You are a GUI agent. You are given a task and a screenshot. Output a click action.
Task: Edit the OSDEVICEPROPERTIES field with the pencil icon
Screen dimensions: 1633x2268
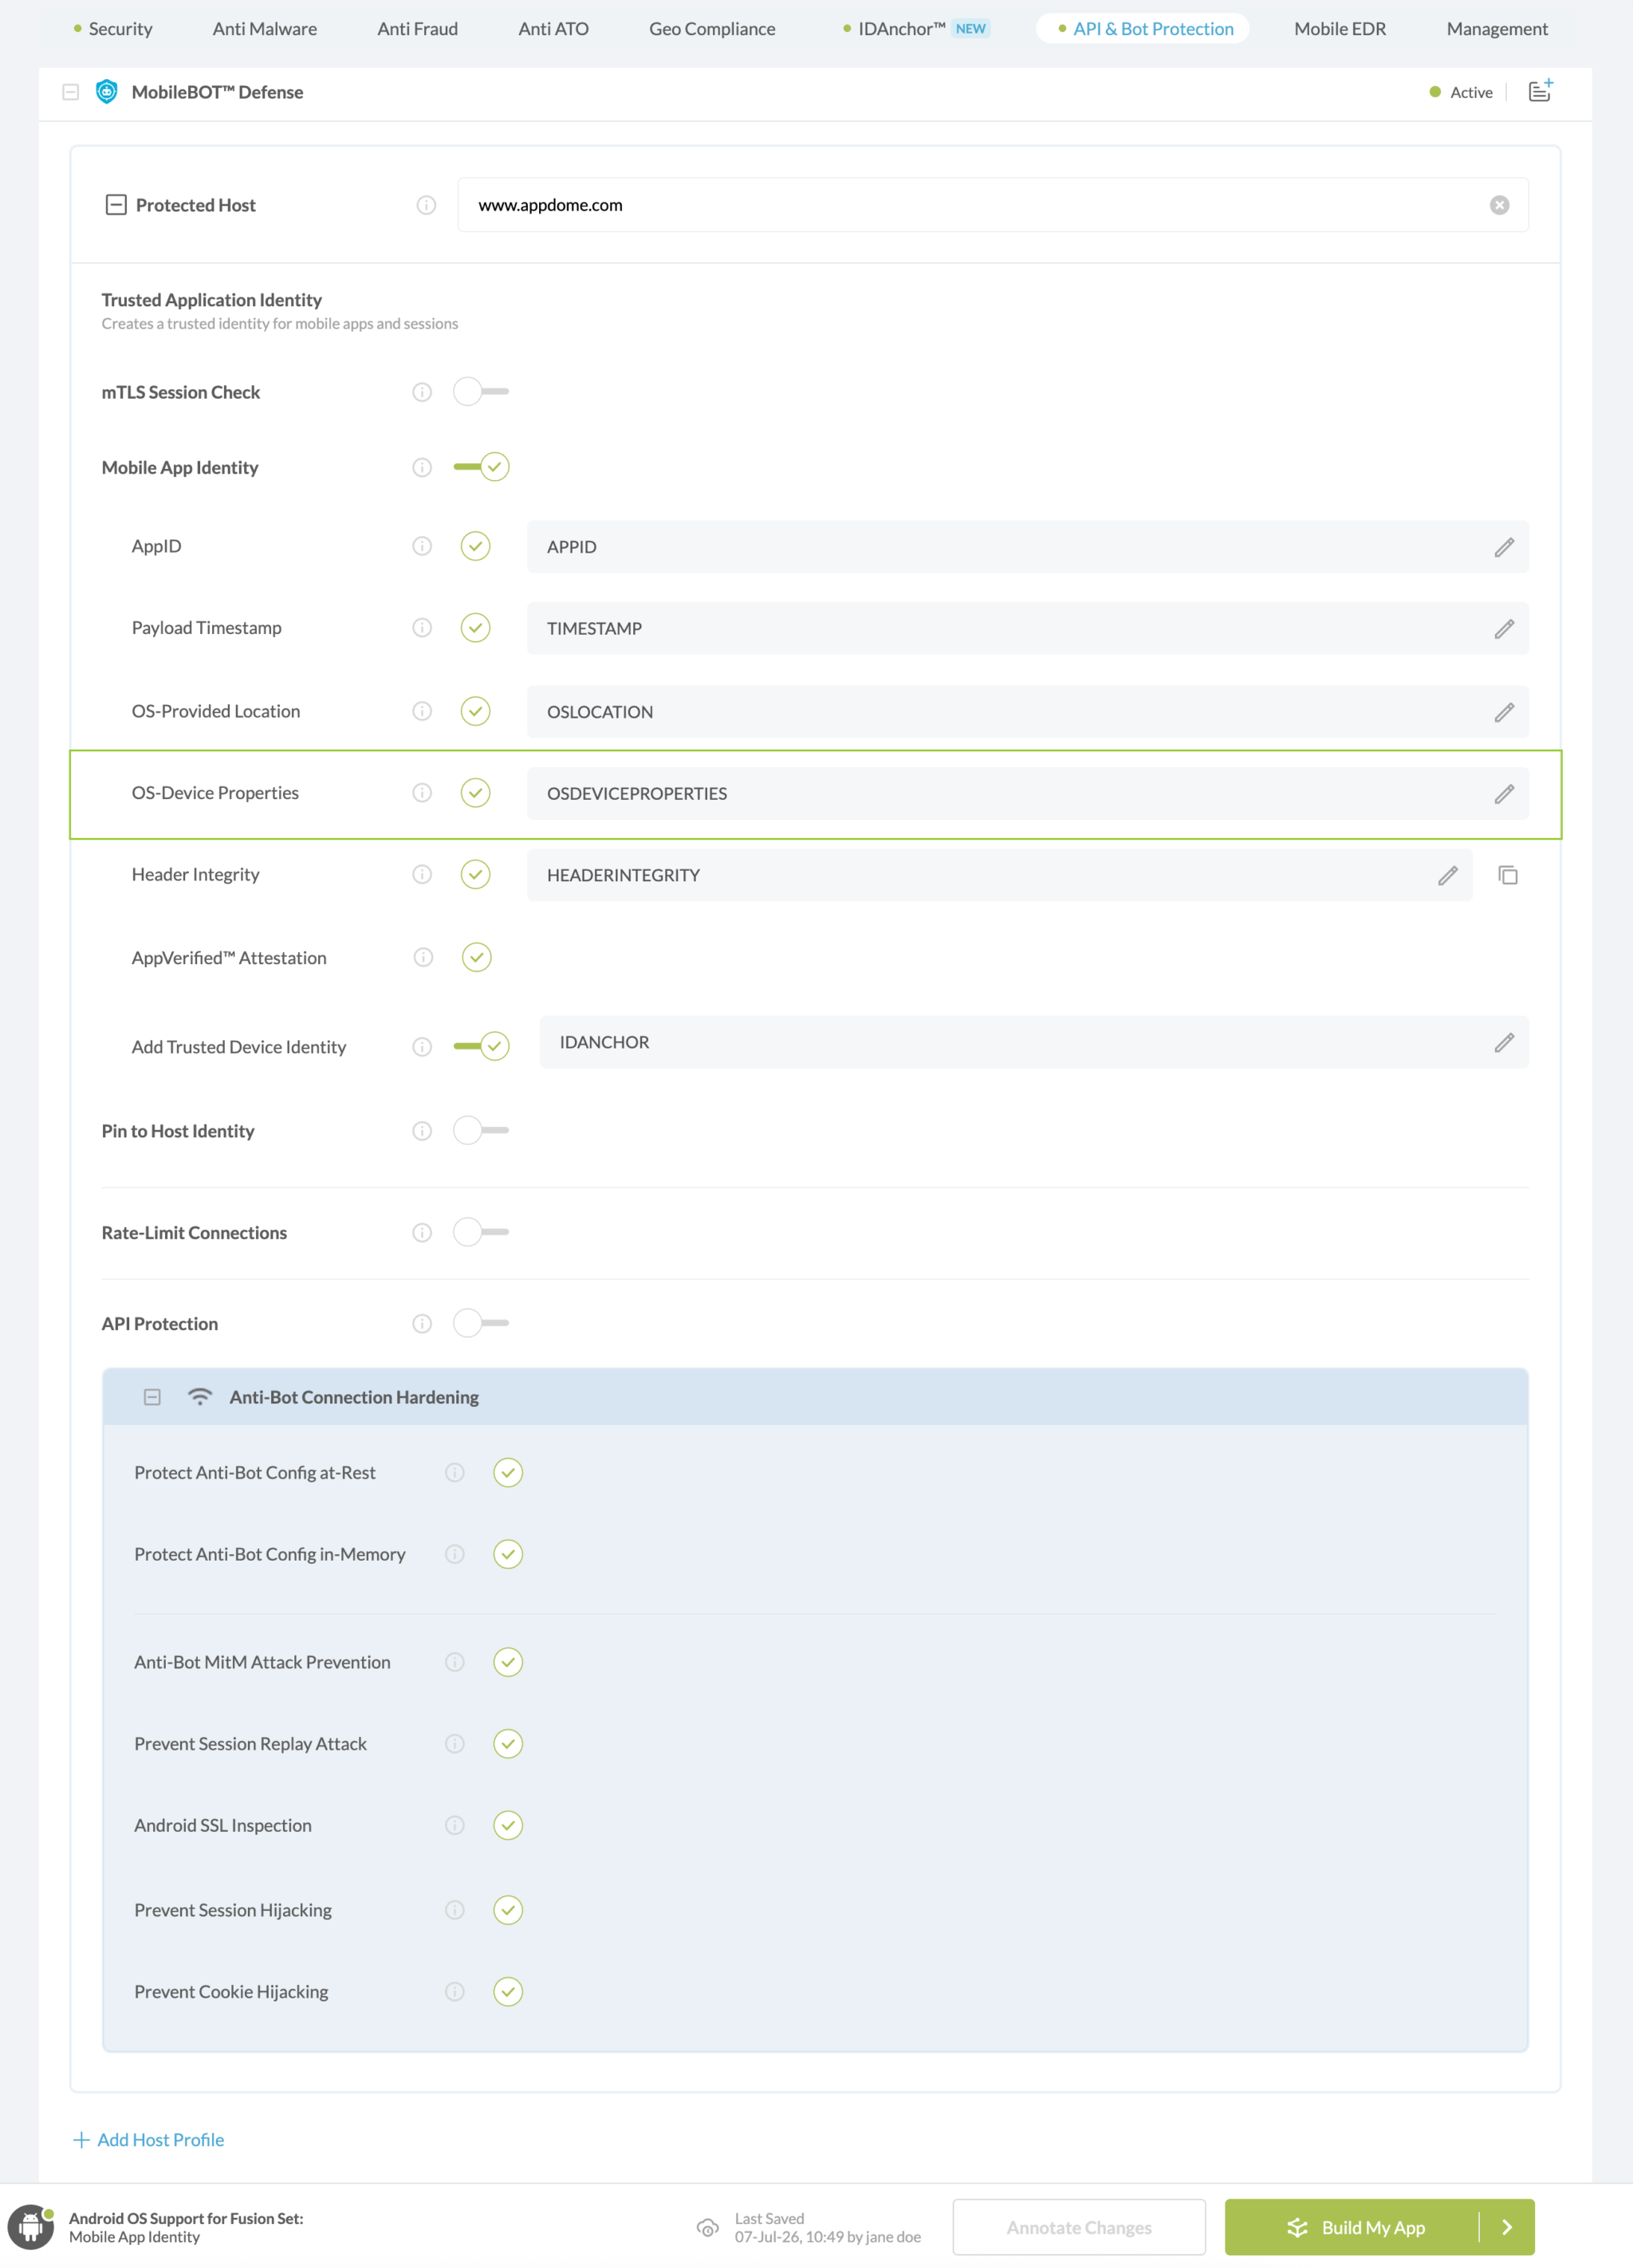(1504, 794)
